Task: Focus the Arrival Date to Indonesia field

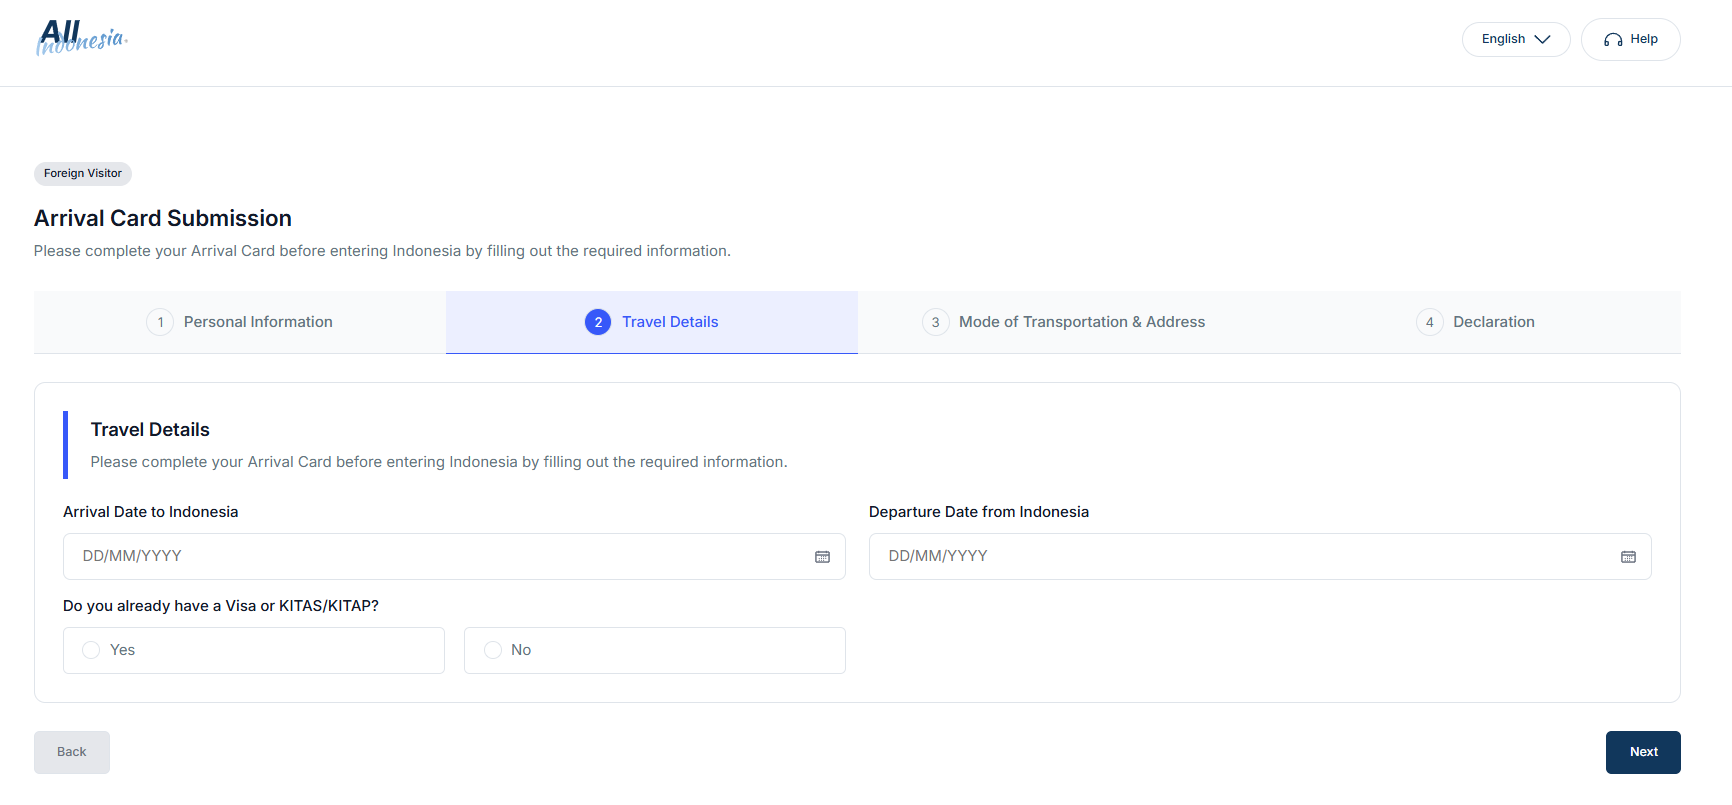Action: coord(454,556)
